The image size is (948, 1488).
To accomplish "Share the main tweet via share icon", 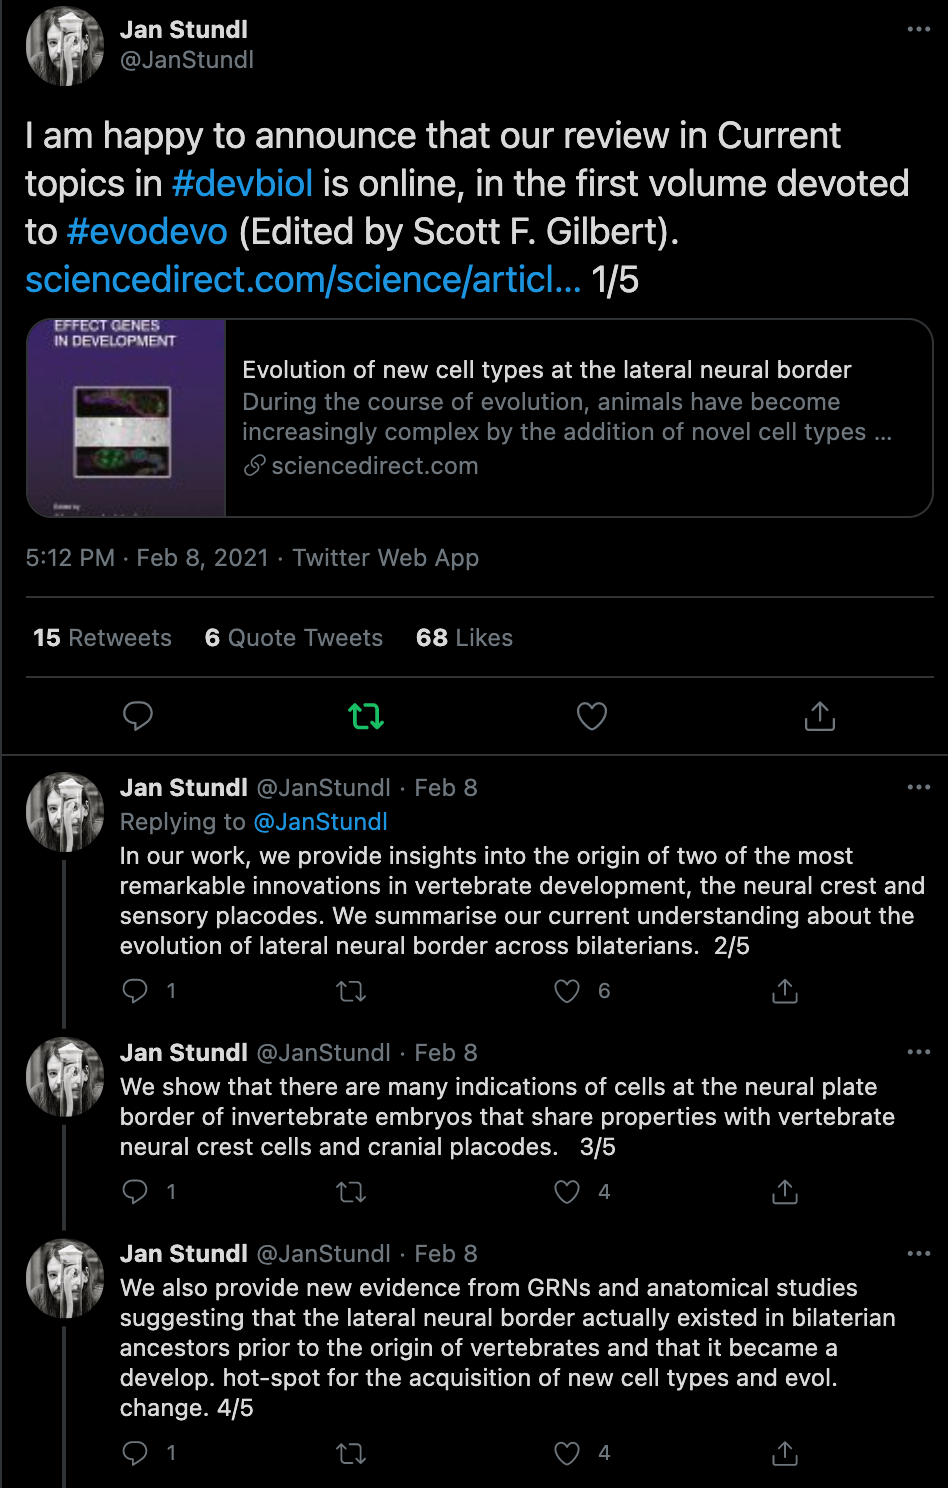I will 819,716.
